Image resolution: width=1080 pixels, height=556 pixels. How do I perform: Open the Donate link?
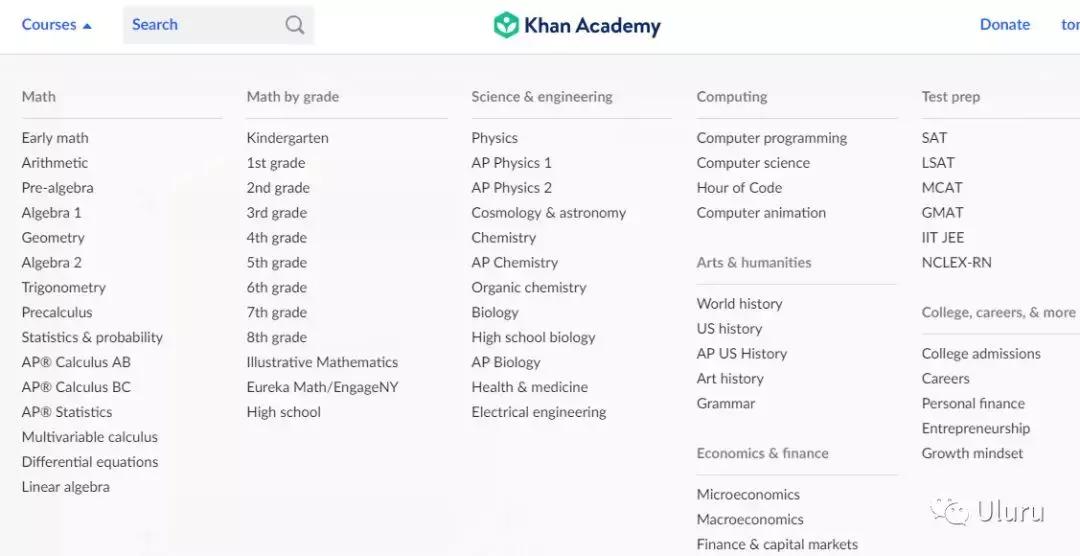(x=1004, y=25)
